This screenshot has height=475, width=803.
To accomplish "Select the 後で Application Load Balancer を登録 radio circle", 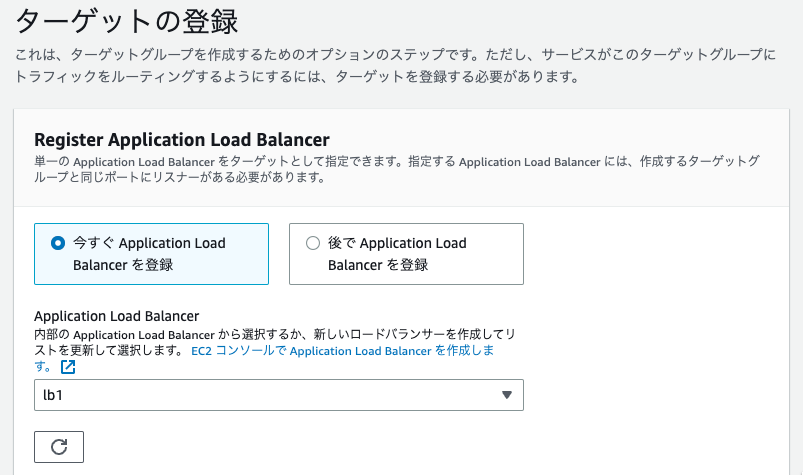I will click(x=313, y=243).
